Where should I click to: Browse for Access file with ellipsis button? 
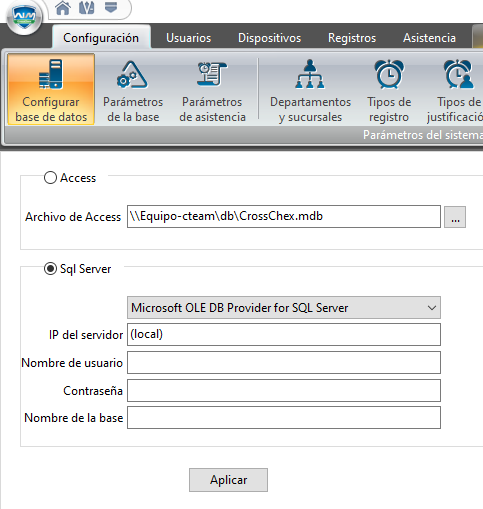click(455, 217)
